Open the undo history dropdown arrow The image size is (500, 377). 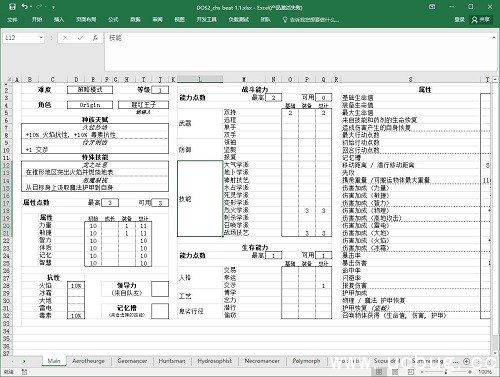point(31,7)
